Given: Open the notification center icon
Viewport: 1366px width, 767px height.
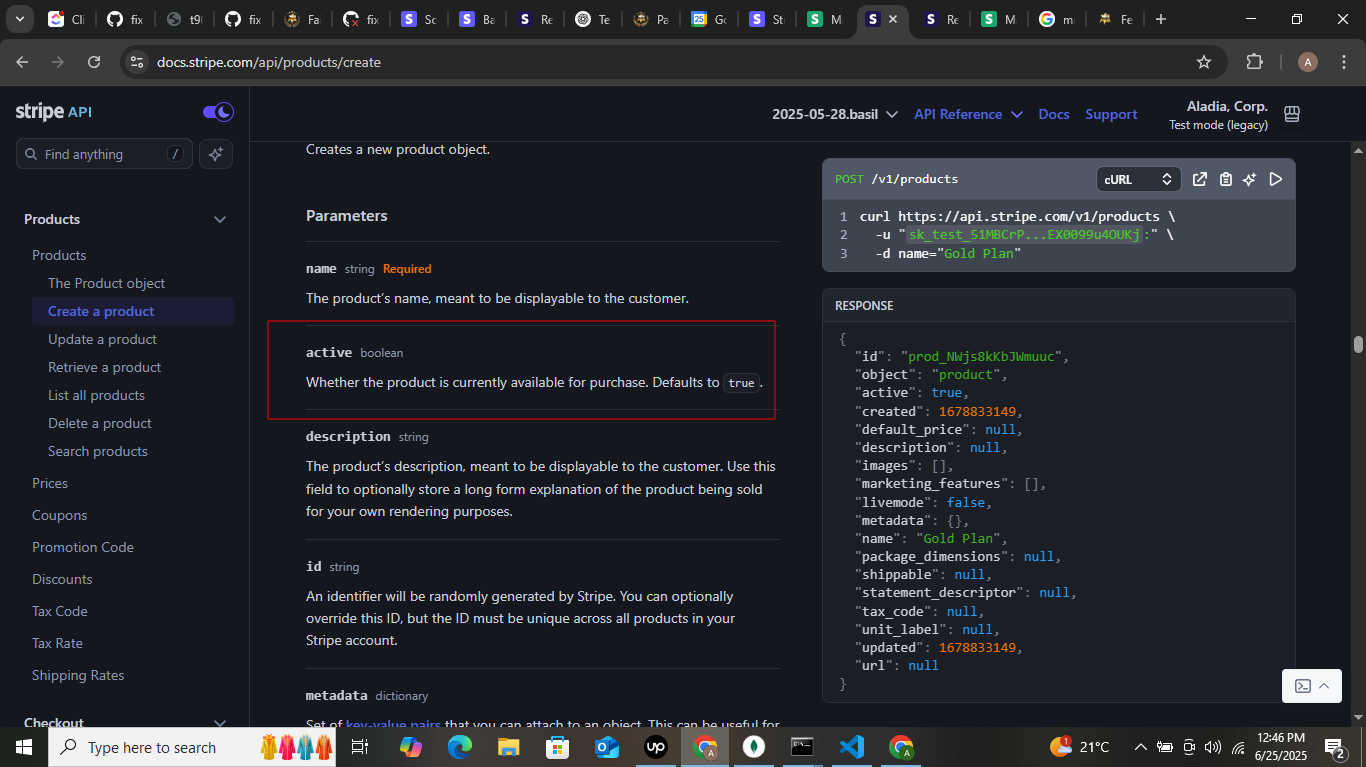Looking at the screenshot, I should point(1335,747).
